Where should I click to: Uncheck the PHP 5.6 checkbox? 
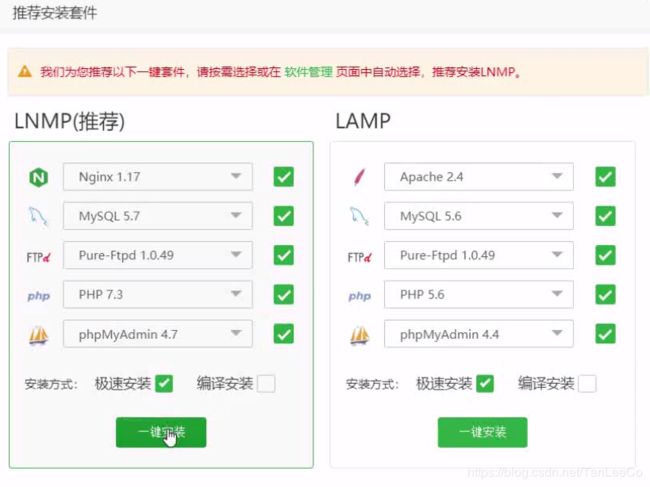[605, 294]
